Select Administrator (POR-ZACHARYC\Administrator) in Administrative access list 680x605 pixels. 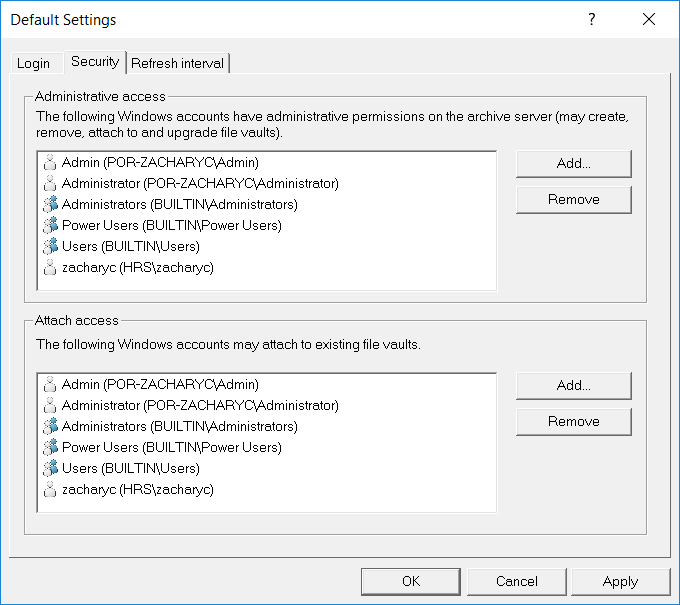[x=200, y=183]
